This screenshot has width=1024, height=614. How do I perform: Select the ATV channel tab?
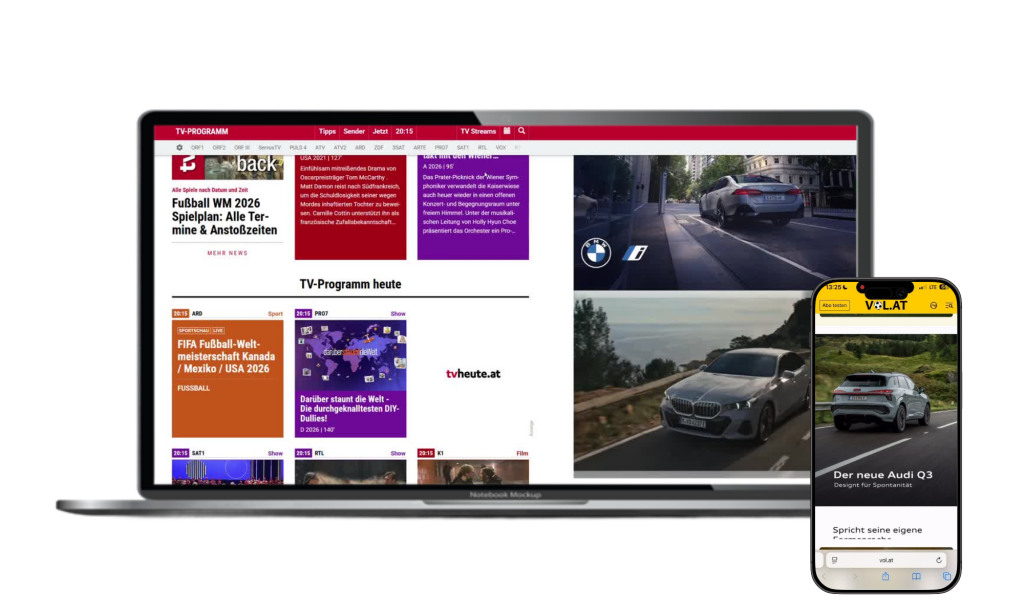pos(320,148)
